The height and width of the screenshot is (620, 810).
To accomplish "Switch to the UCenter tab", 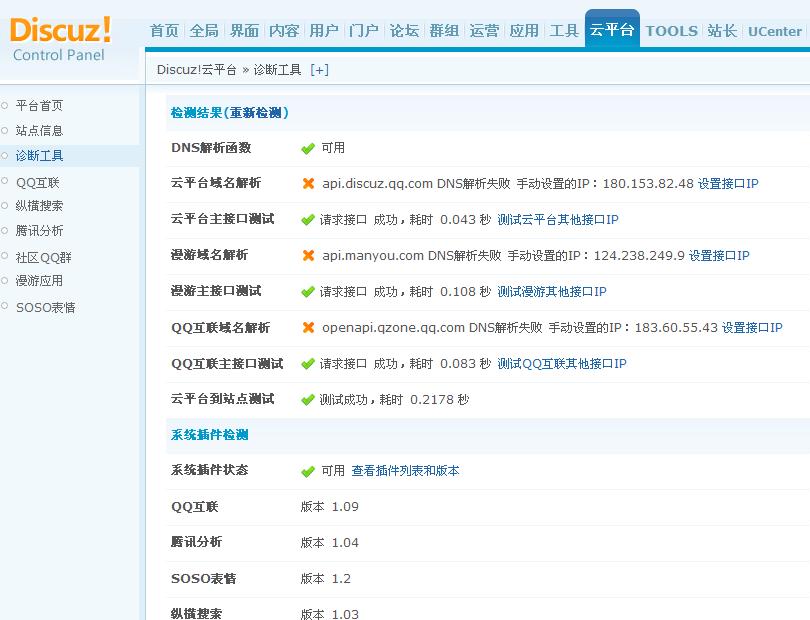I will tap(775, 31).
